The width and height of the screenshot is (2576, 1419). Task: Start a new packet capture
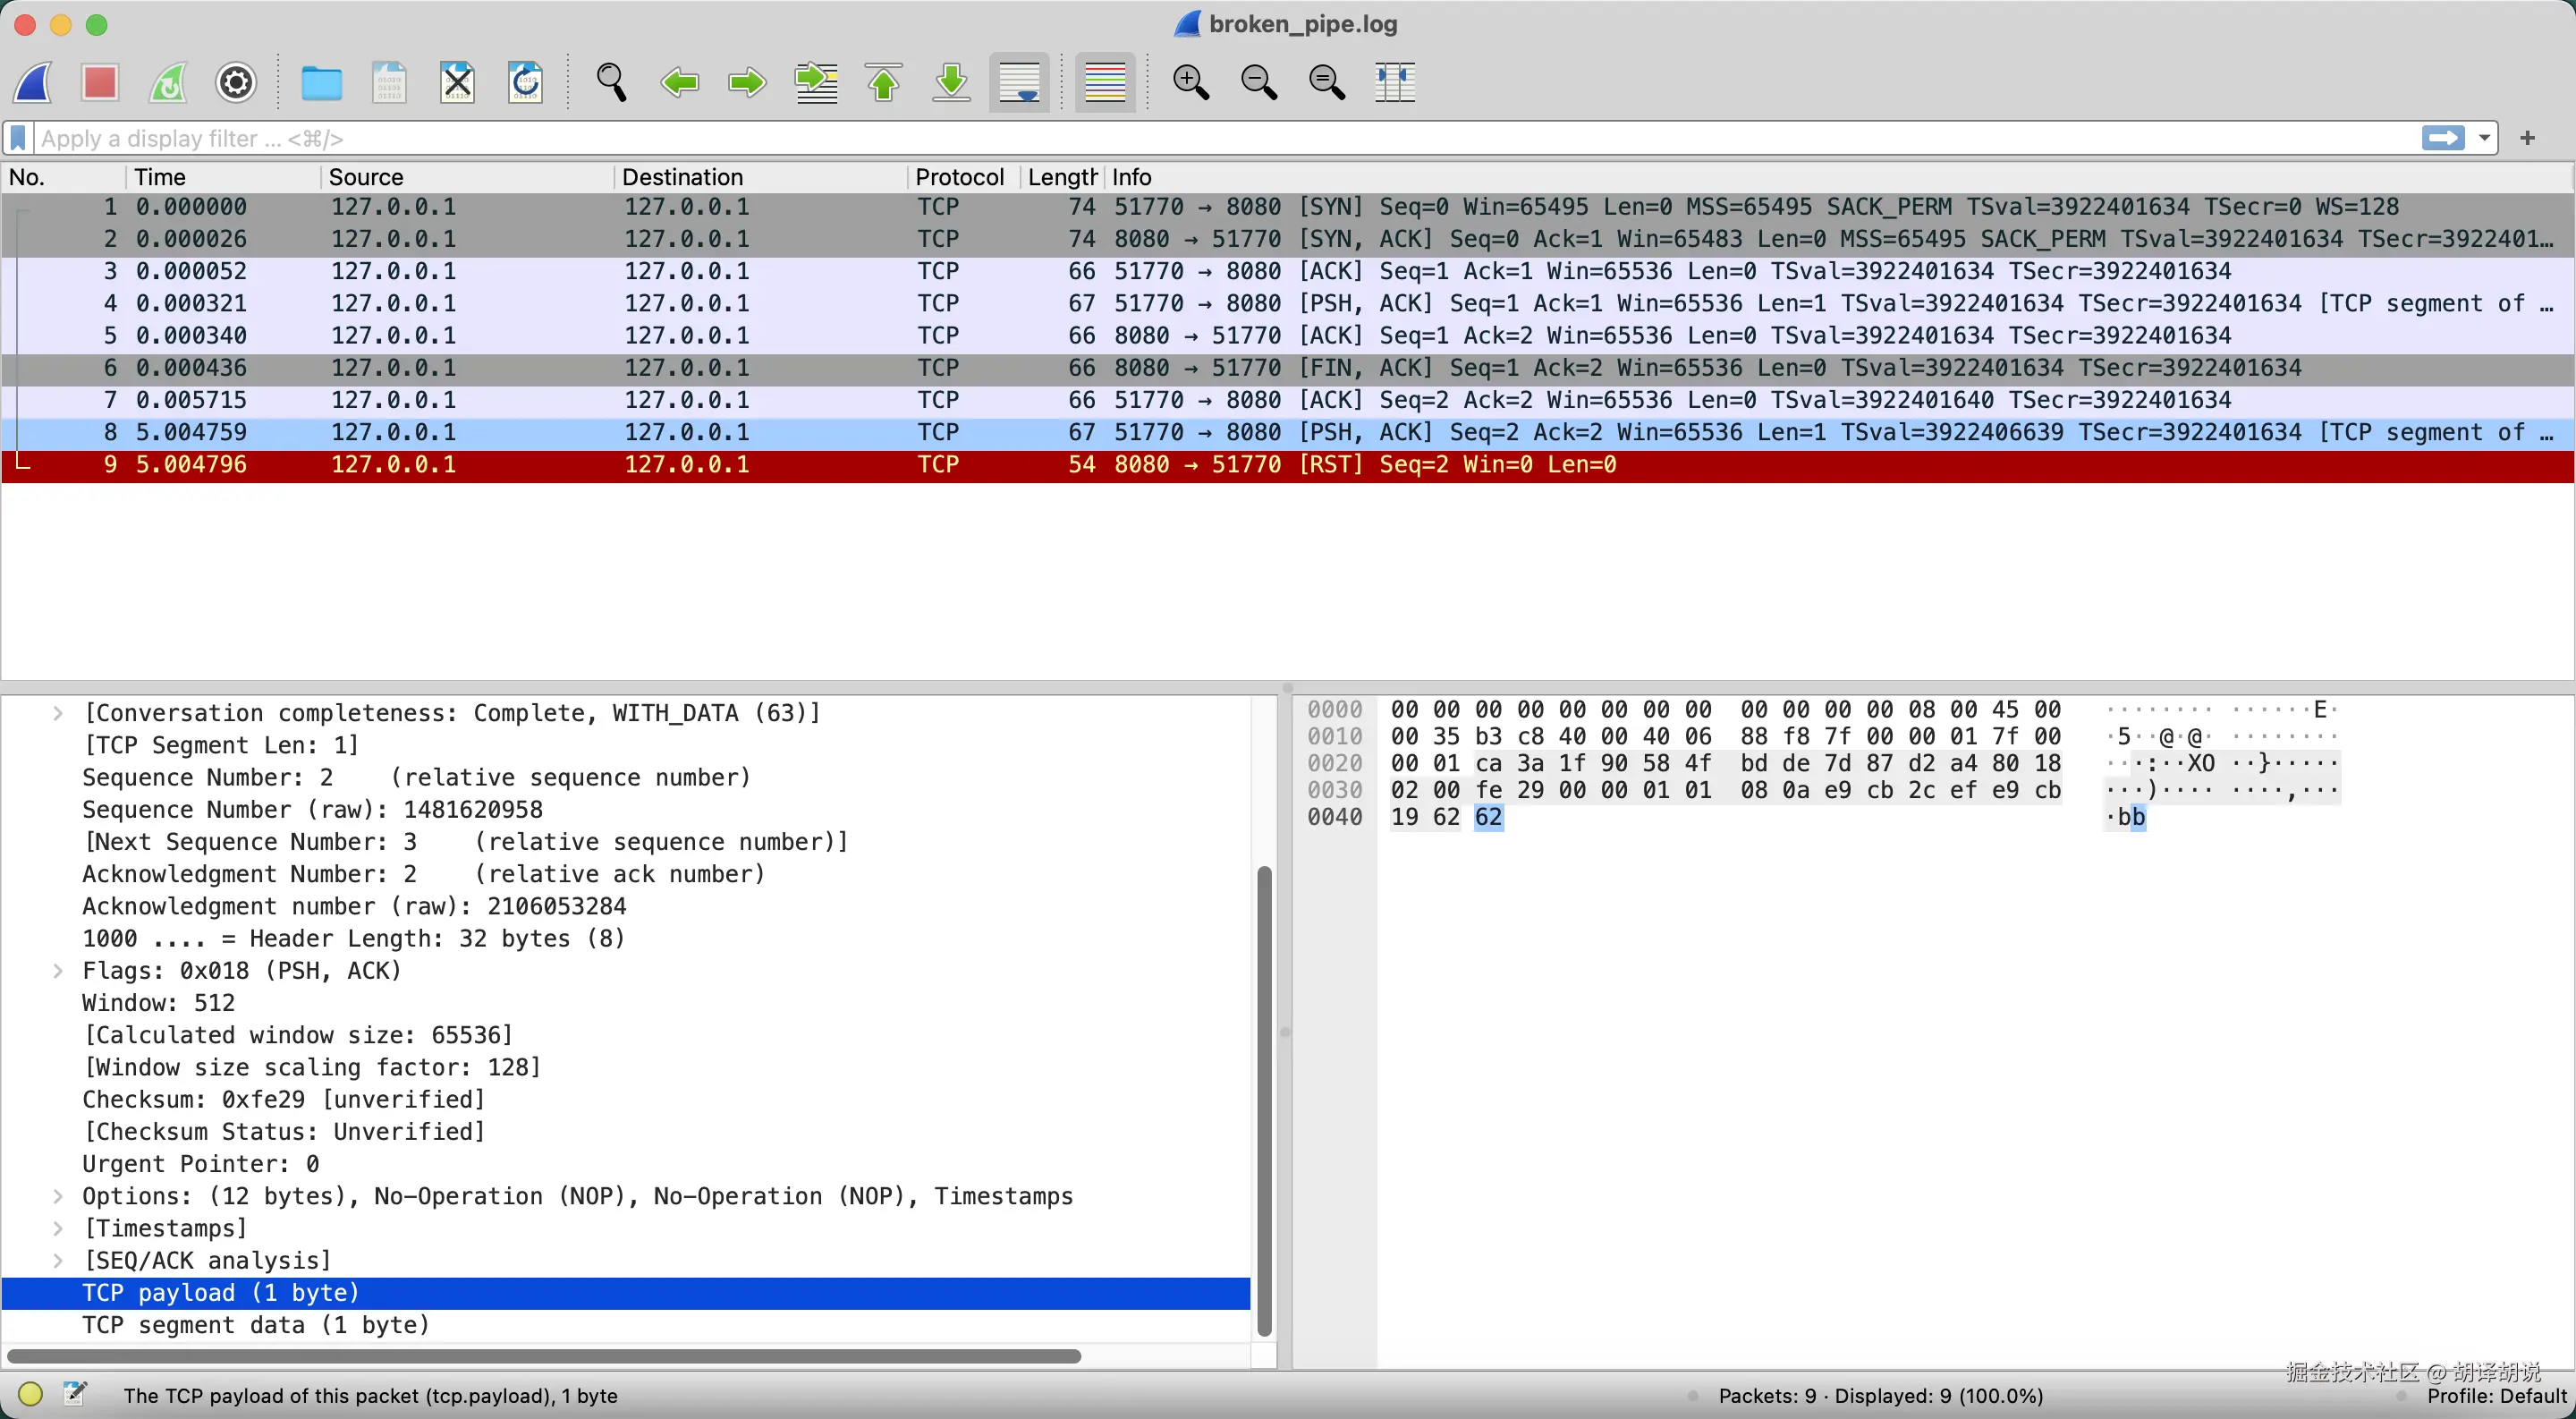tap(33, 82)
